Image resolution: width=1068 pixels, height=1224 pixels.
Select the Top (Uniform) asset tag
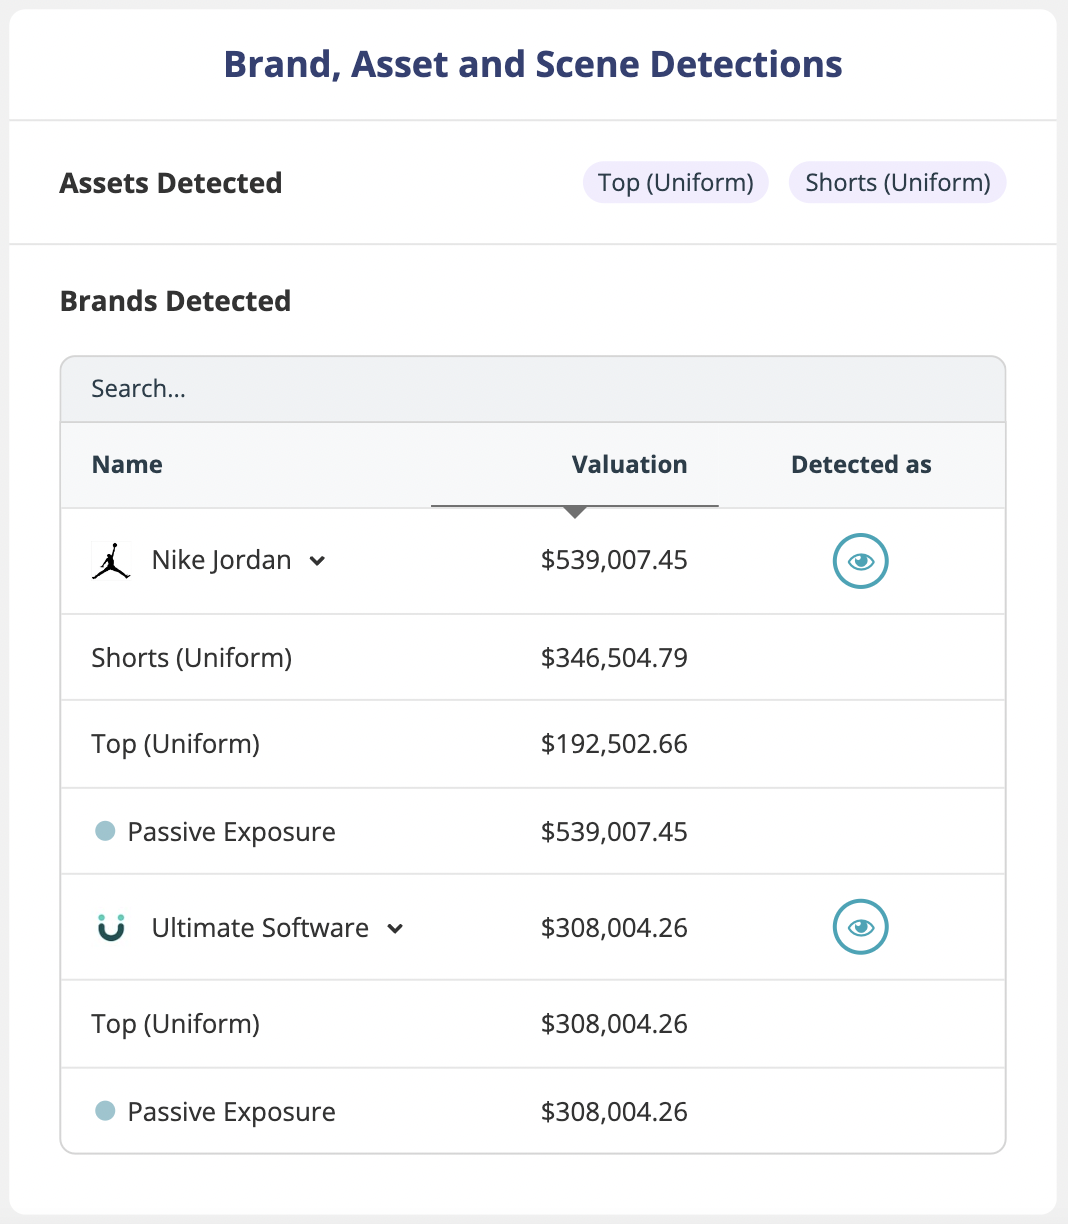coord(676,183)
